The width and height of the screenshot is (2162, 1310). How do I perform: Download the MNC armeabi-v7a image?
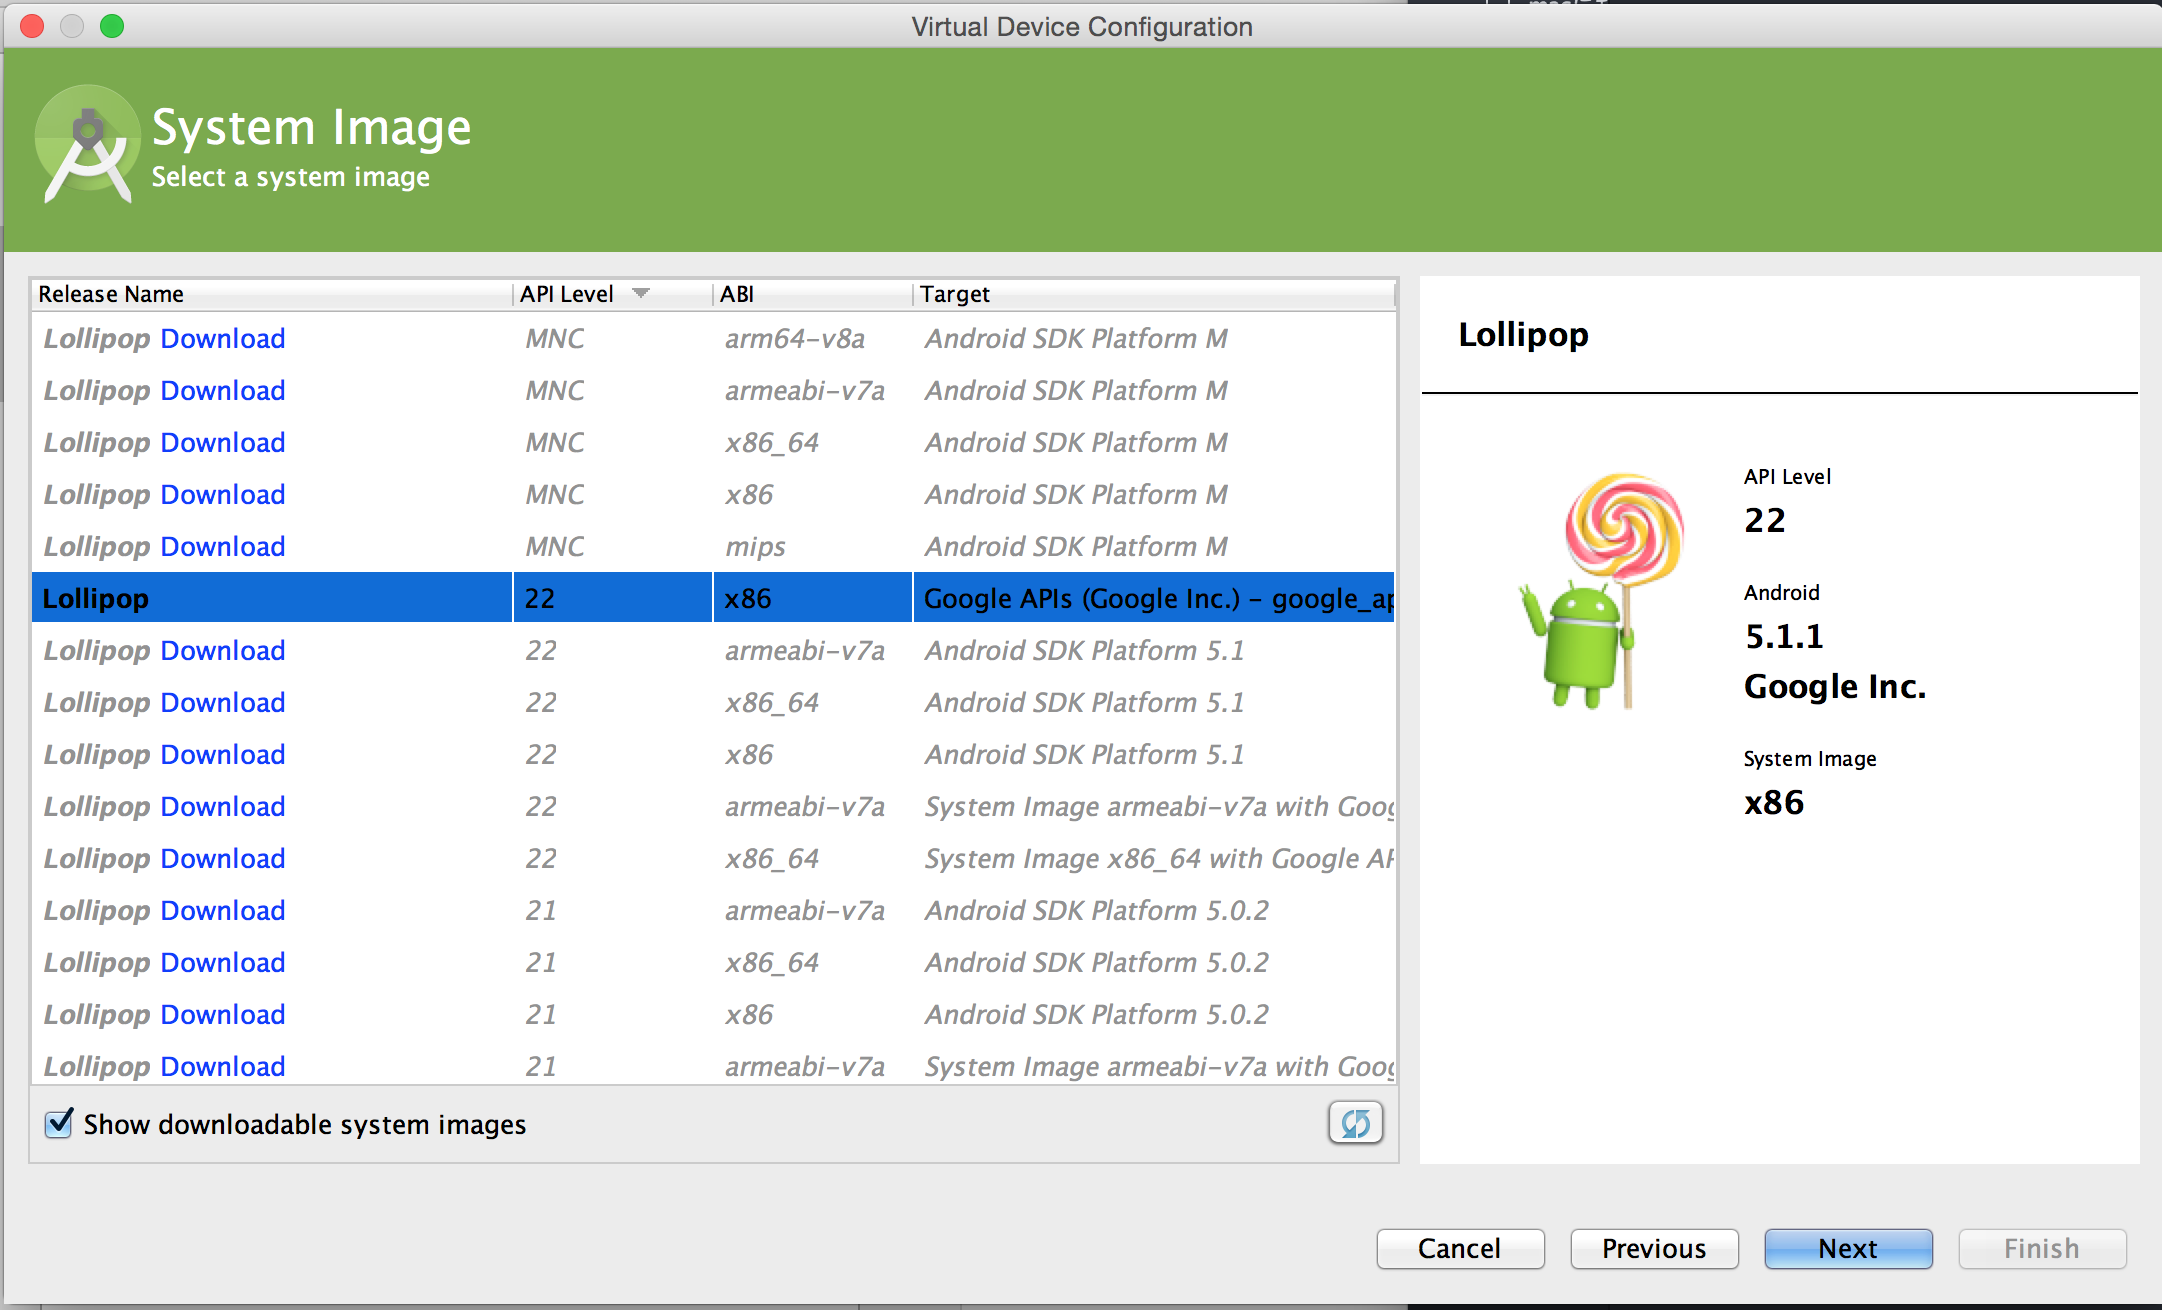click(223, 391)
